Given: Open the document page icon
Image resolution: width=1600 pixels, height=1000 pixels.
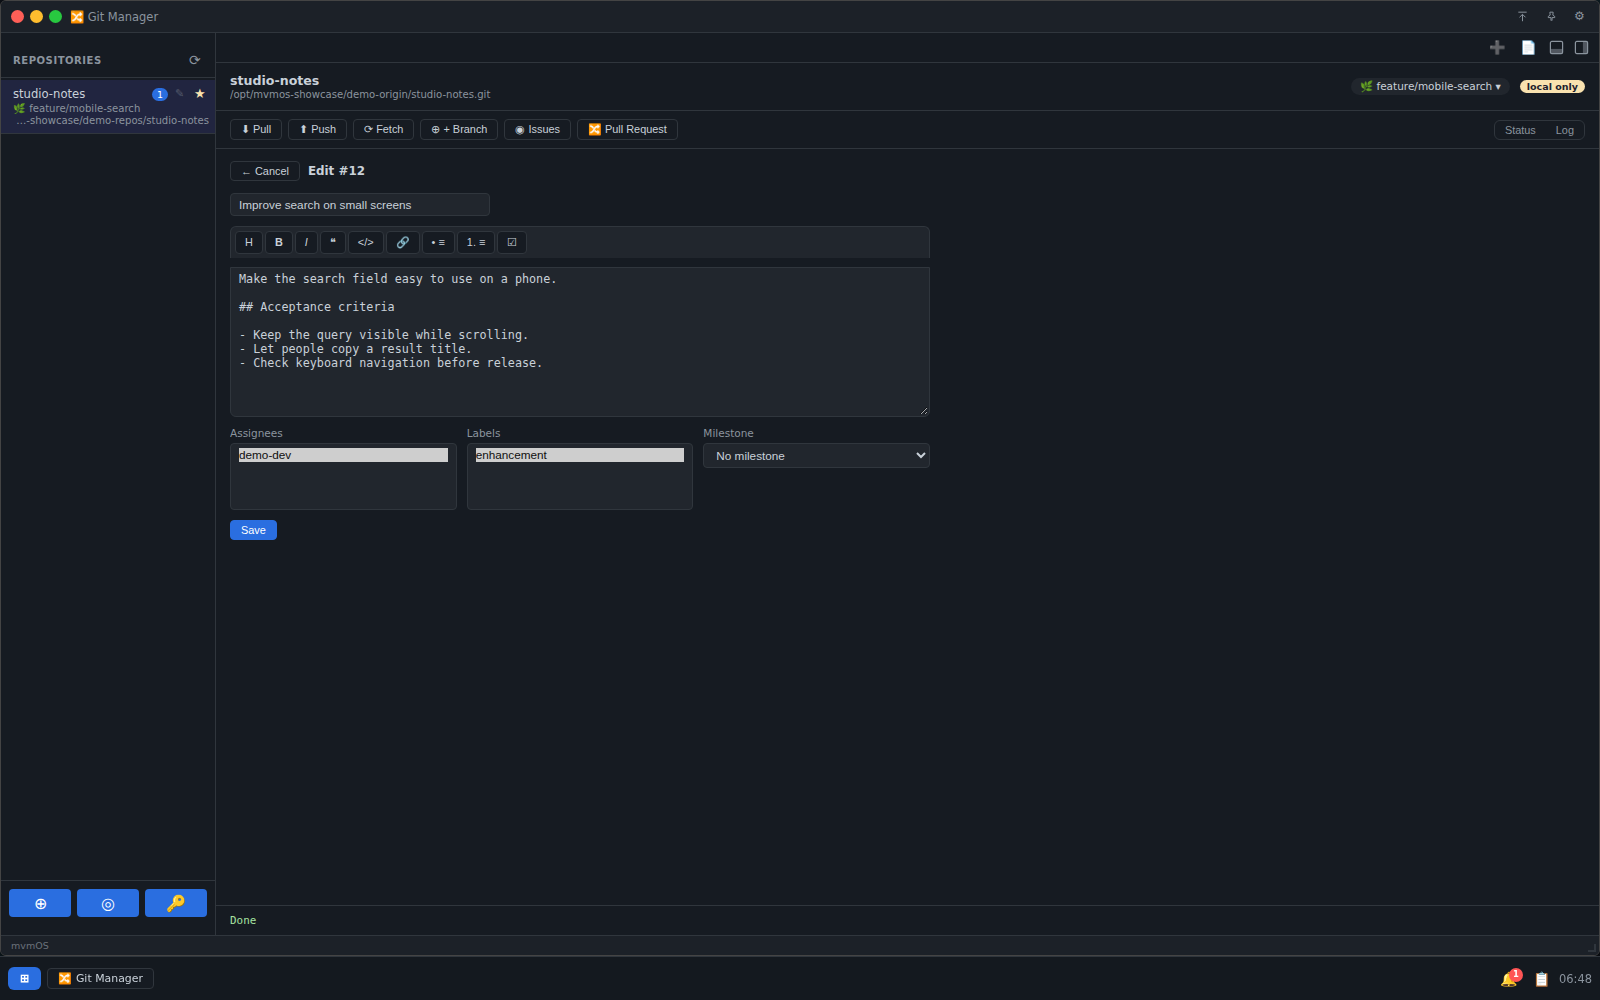Looking at the screenshot, I should [x=1528, y=47].
